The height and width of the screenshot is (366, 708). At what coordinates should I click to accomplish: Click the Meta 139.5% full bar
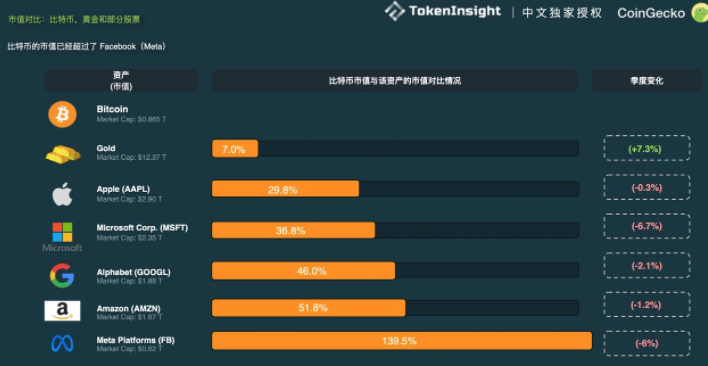402,341
